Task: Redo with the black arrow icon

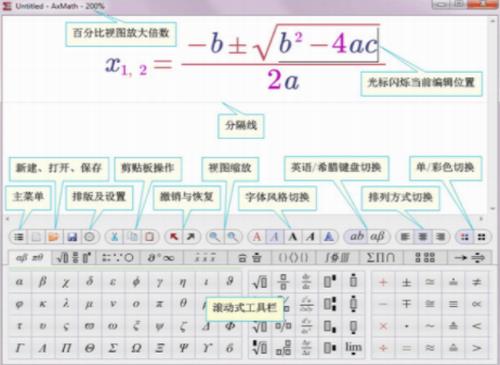Action: (x=191, y=237)
